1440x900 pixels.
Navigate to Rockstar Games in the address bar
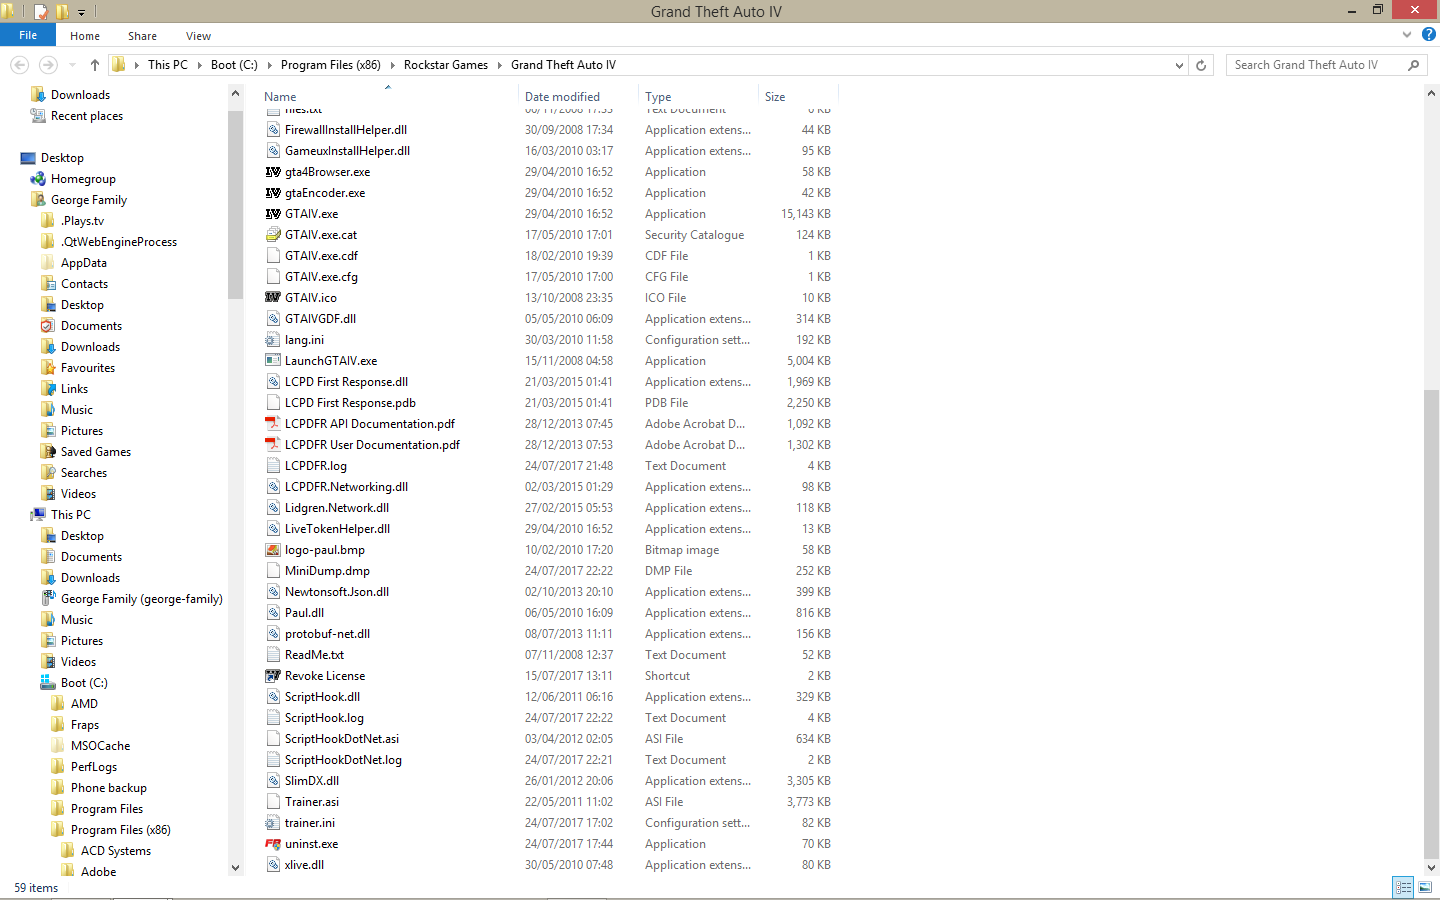point(446,65)
